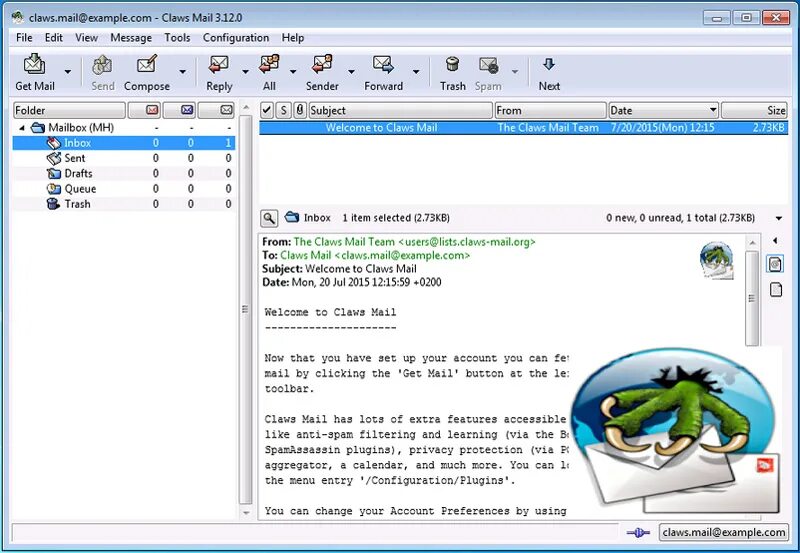Open quick search magnifier icon
This screenshot has height=553, width=800.
point(269,218)
